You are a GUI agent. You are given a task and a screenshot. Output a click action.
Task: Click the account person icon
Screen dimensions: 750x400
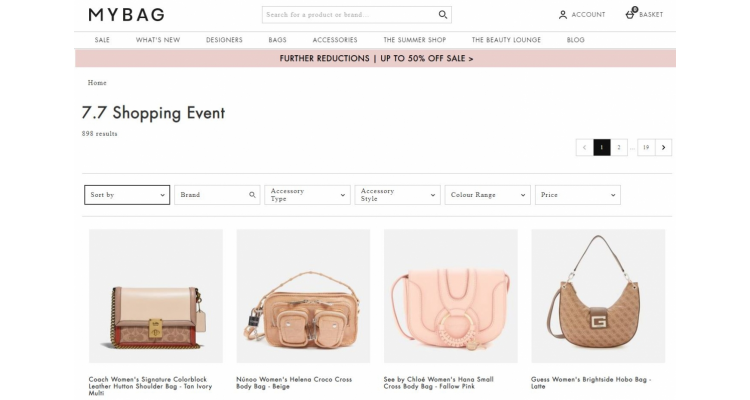click(x=563, y=15)
